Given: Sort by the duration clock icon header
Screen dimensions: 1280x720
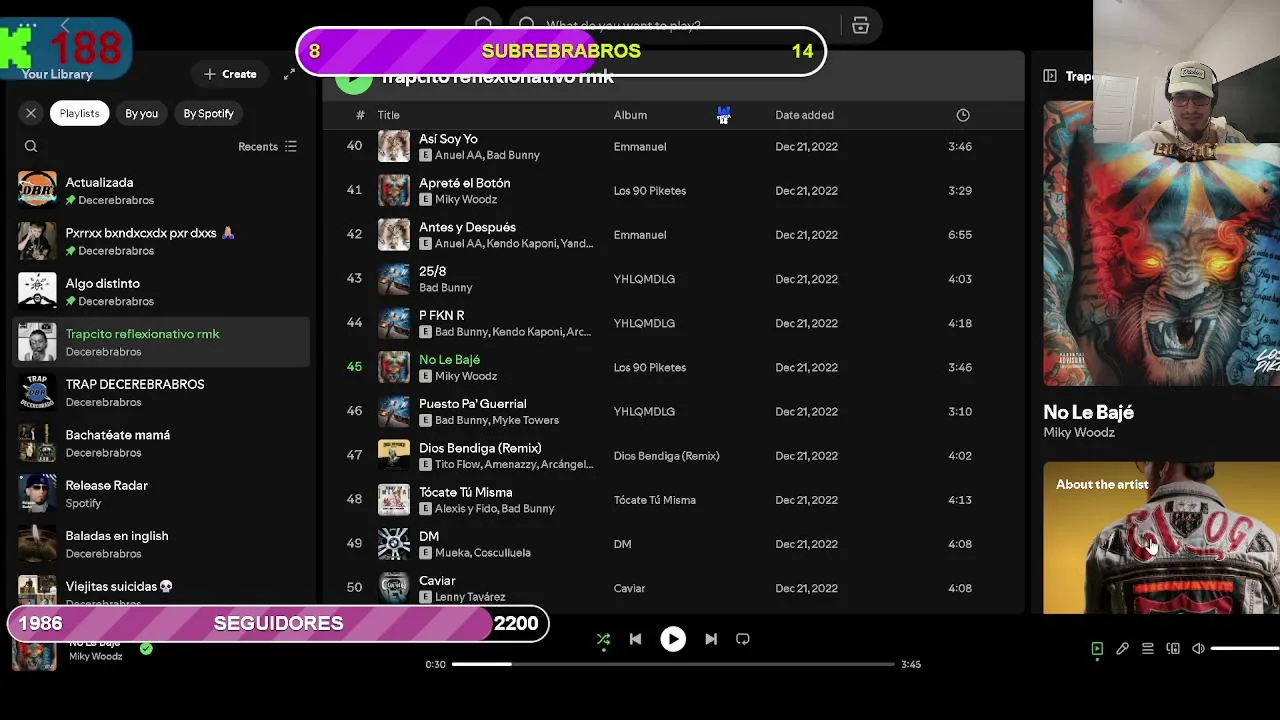Looking at the screenshot, I should 963,115.
